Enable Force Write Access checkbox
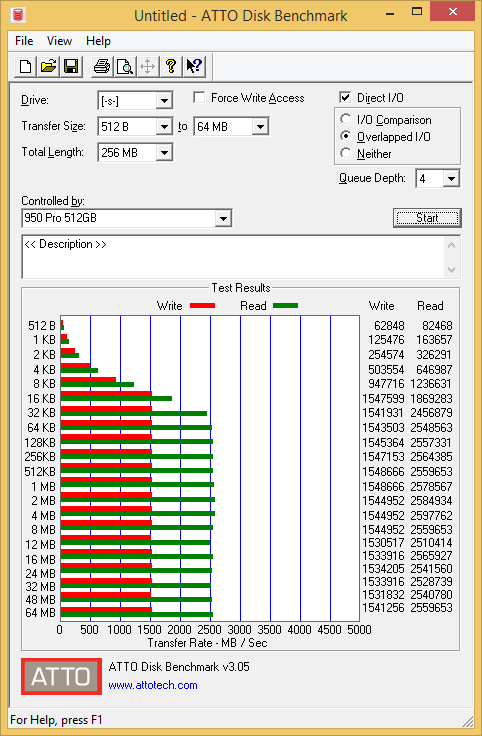The height and width of the screenshot is (736, 482). coord(199,98)
